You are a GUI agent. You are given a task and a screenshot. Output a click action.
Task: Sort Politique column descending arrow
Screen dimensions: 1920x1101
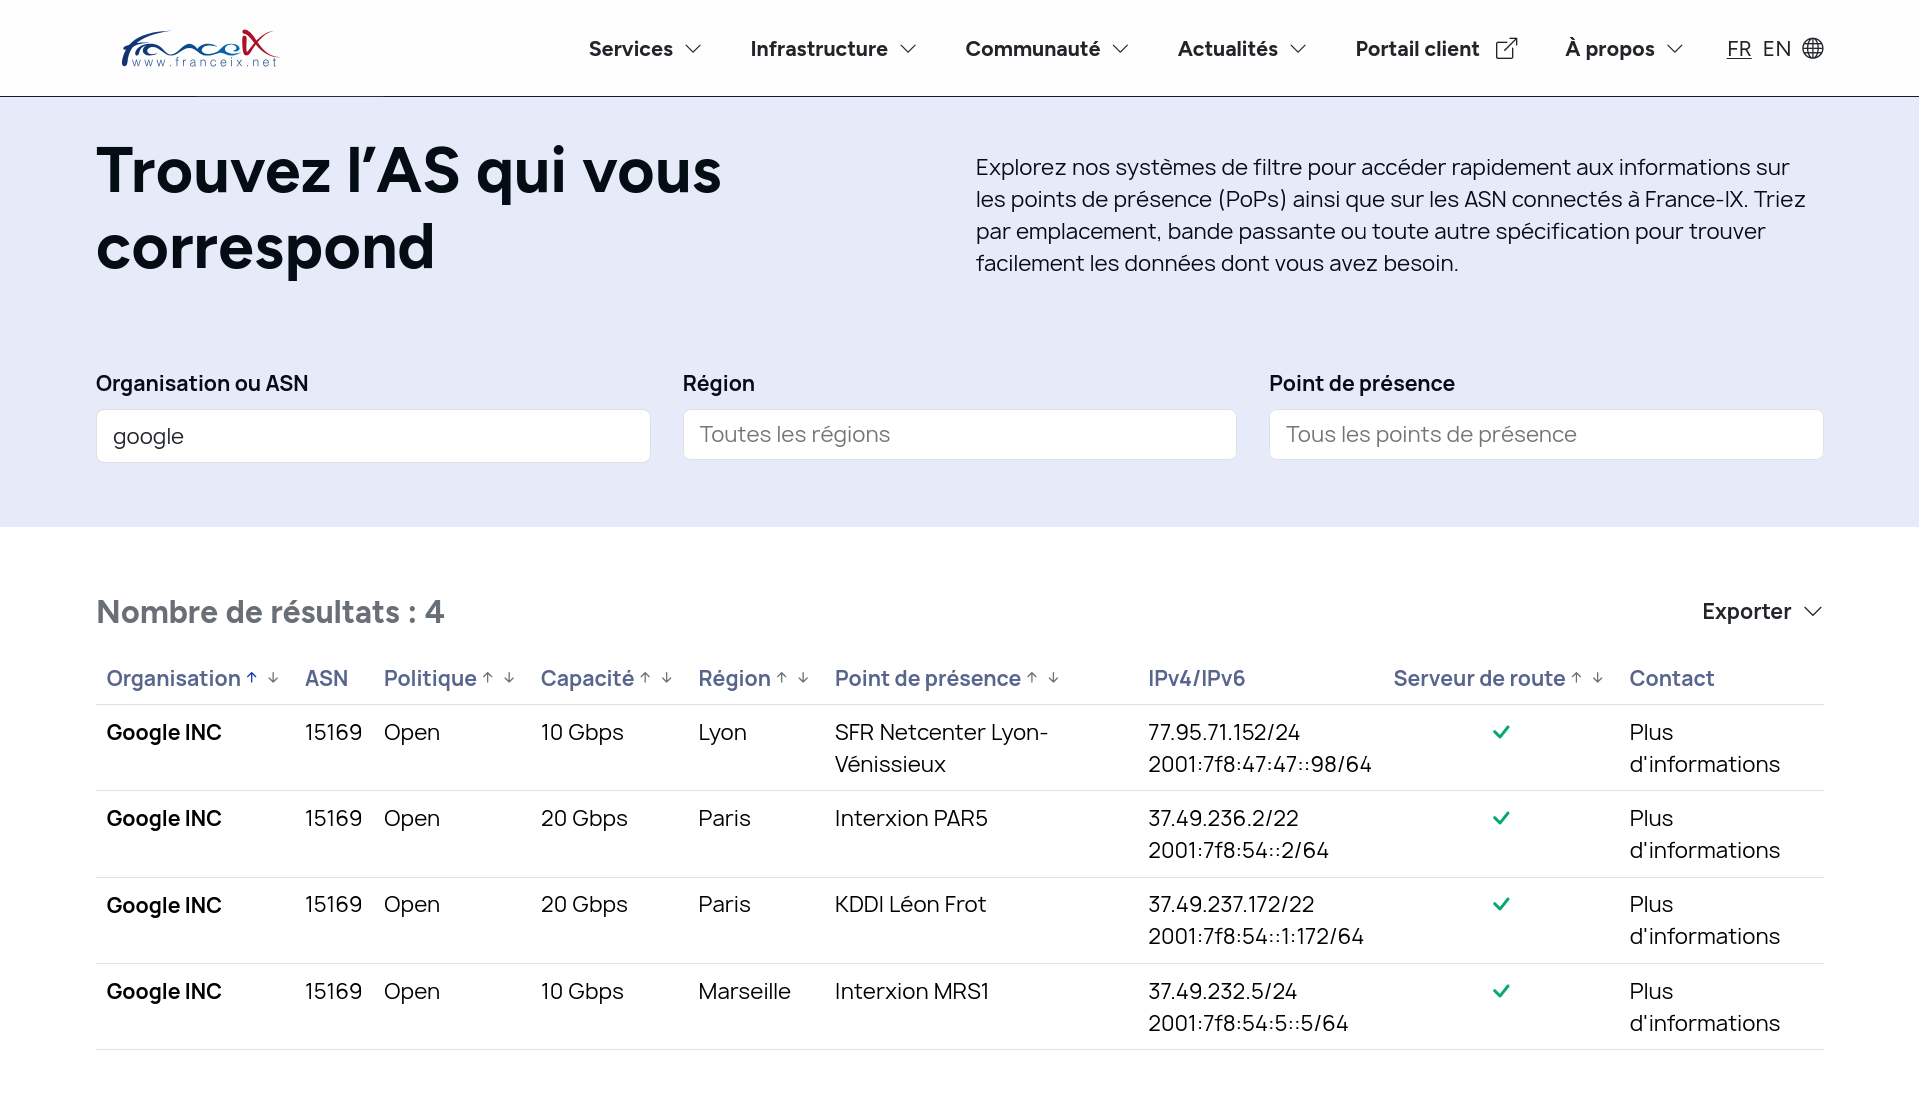pyautogui.click(x=509, y=678)
